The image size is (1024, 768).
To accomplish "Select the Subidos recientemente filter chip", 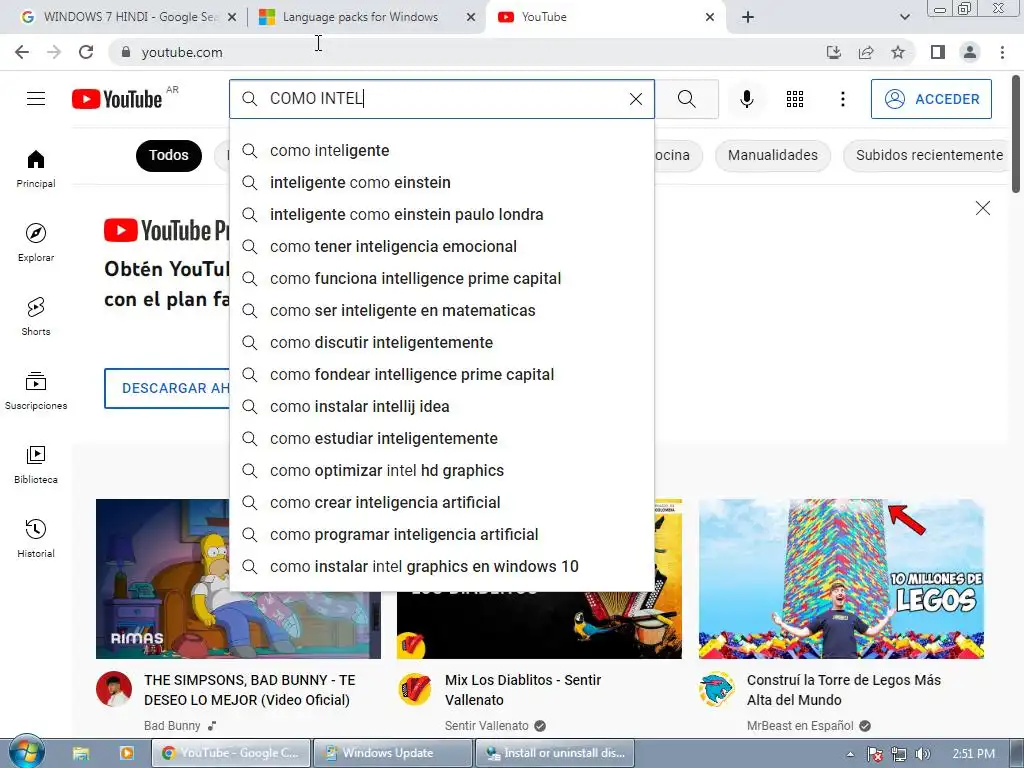I will (929, 155).
